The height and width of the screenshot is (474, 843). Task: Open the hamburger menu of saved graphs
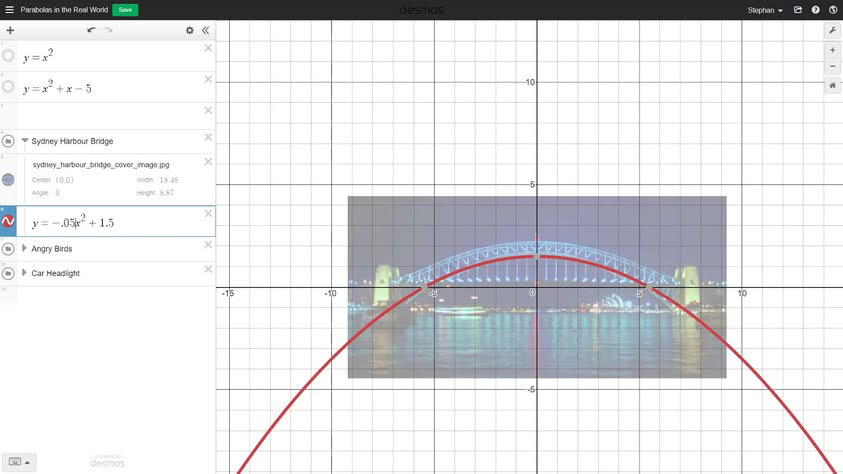(x=9, y=10)
